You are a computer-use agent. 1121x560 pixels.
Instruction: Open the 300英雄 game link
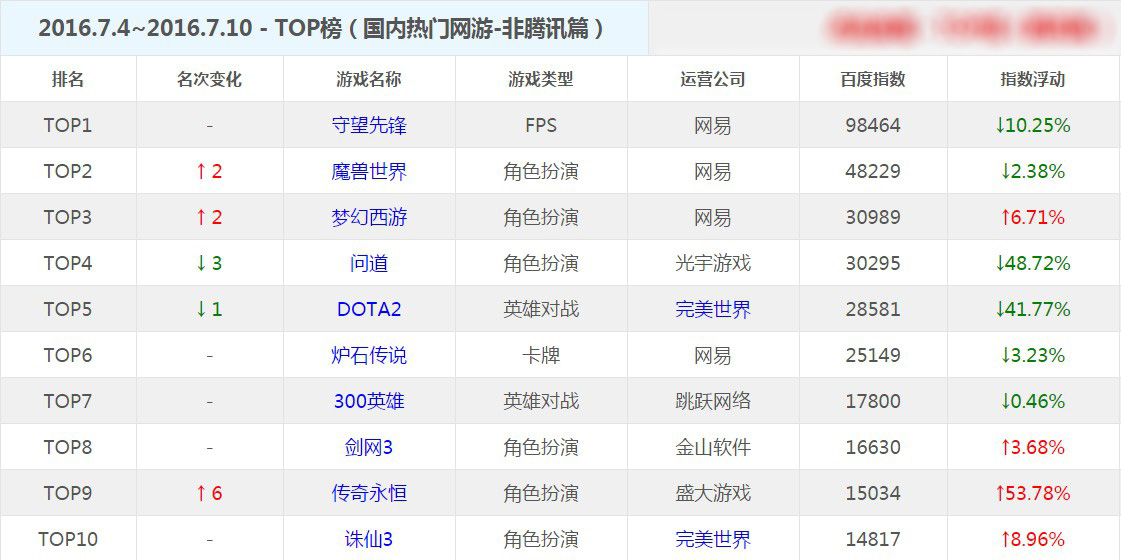pyautogui.click(x=369, y=401)
